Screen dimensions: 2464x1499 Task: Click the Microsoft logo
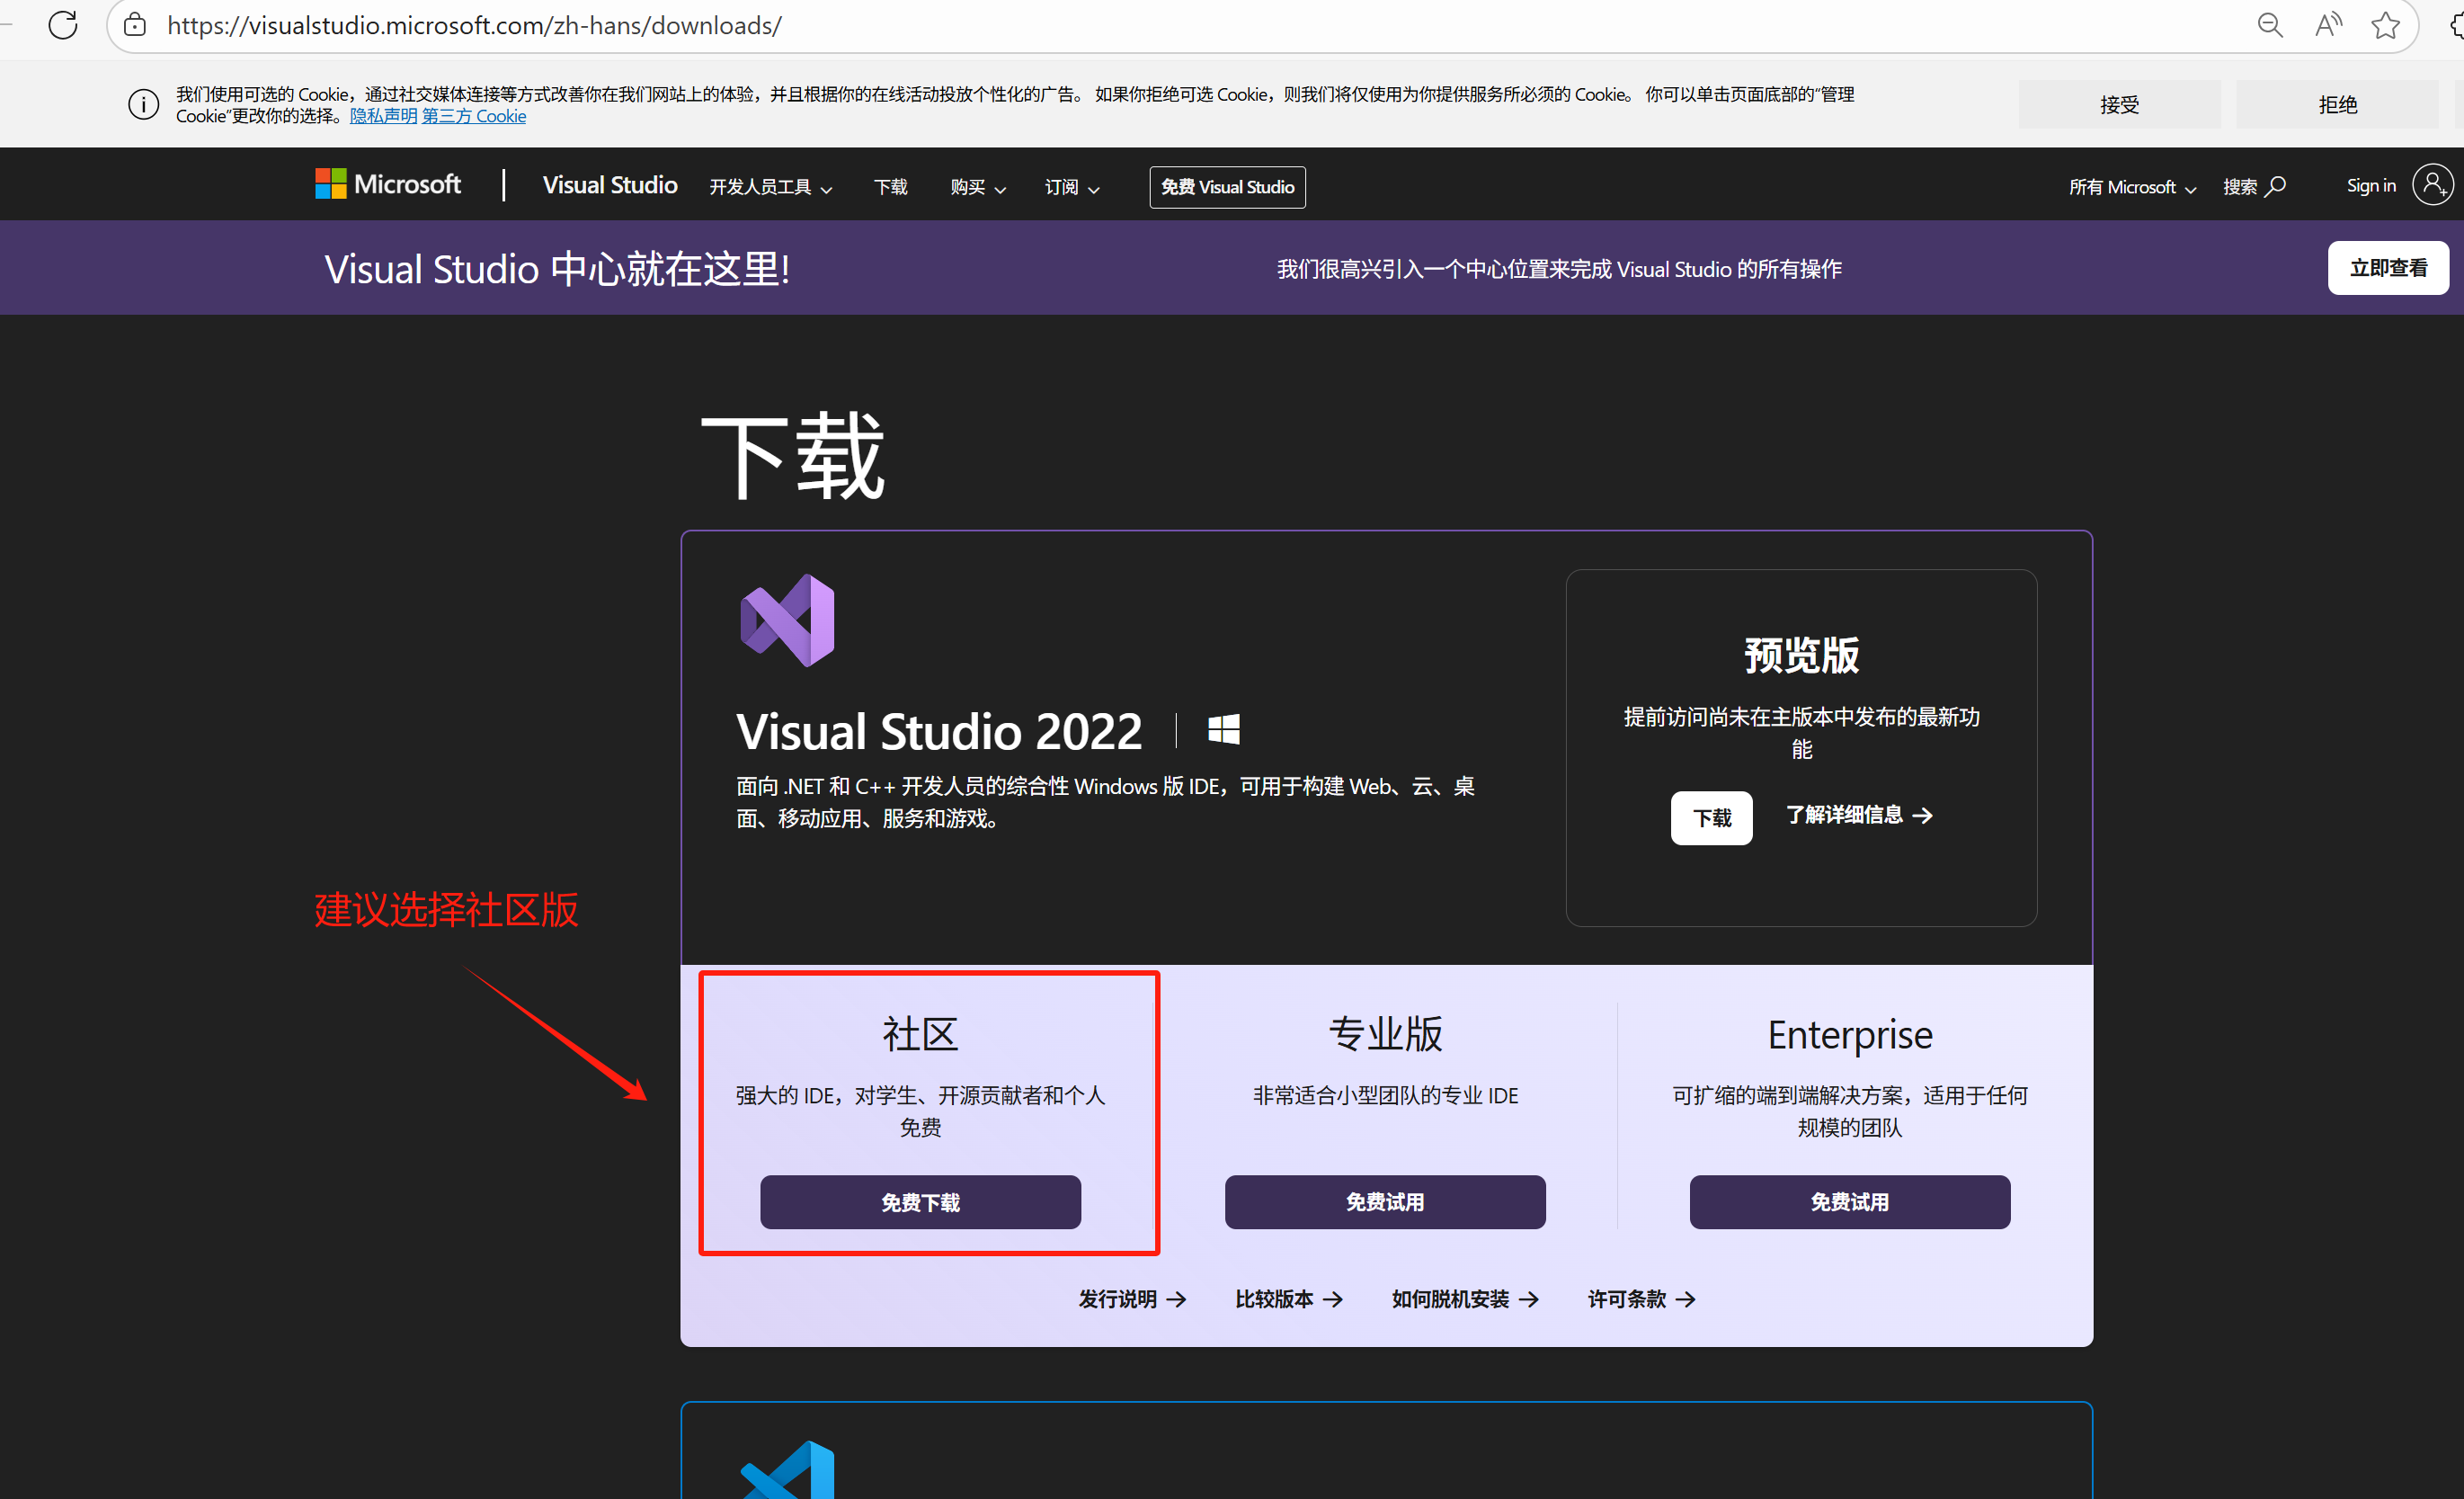point(388,184)
